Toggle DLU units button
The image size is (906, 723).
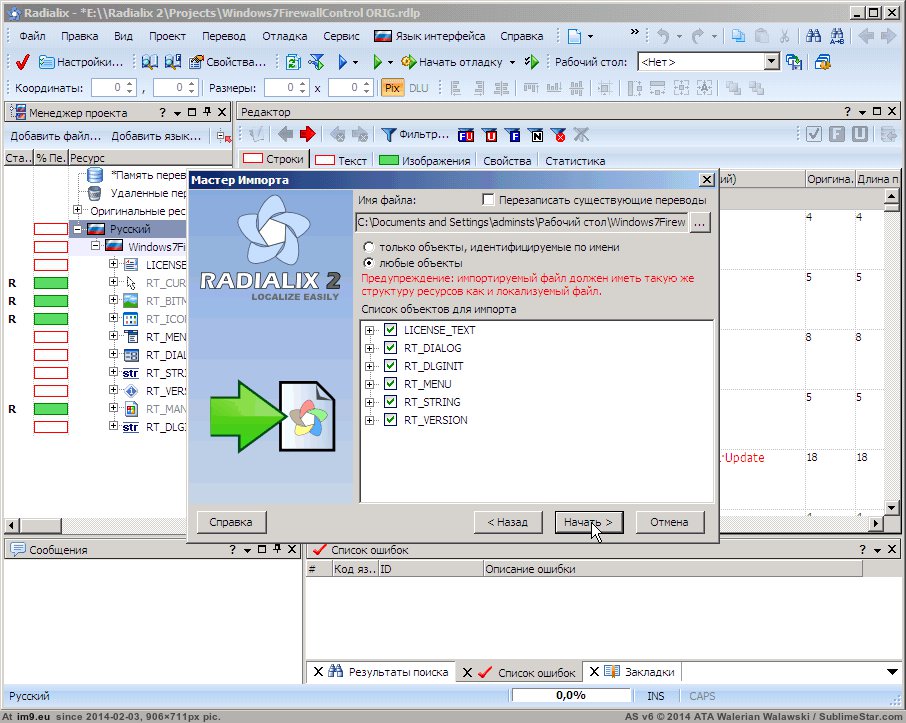[x=418, y=88]
